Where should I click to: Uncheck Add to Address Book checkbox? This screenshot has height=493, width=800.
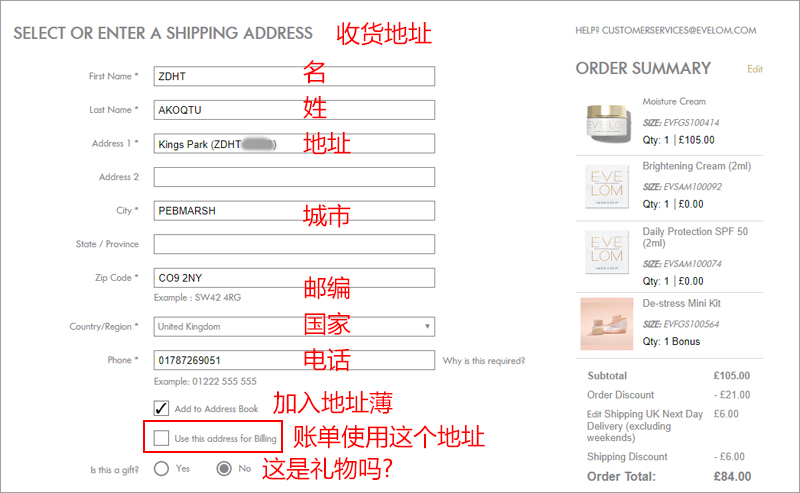(161, 408)
